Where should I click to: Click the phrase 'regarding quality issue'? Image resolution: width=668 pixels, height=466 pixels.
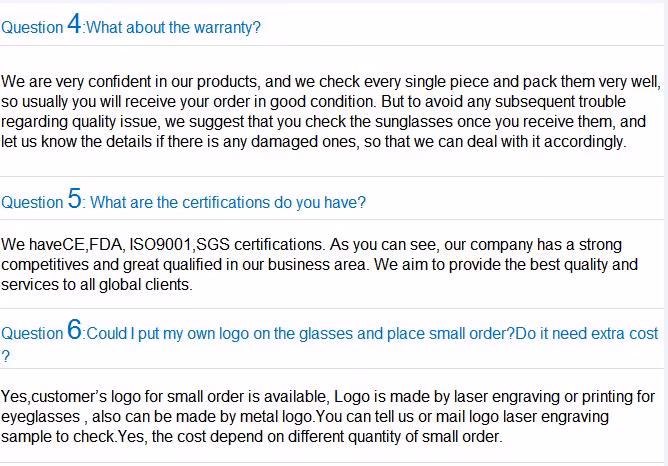click(x=81, y=121)
